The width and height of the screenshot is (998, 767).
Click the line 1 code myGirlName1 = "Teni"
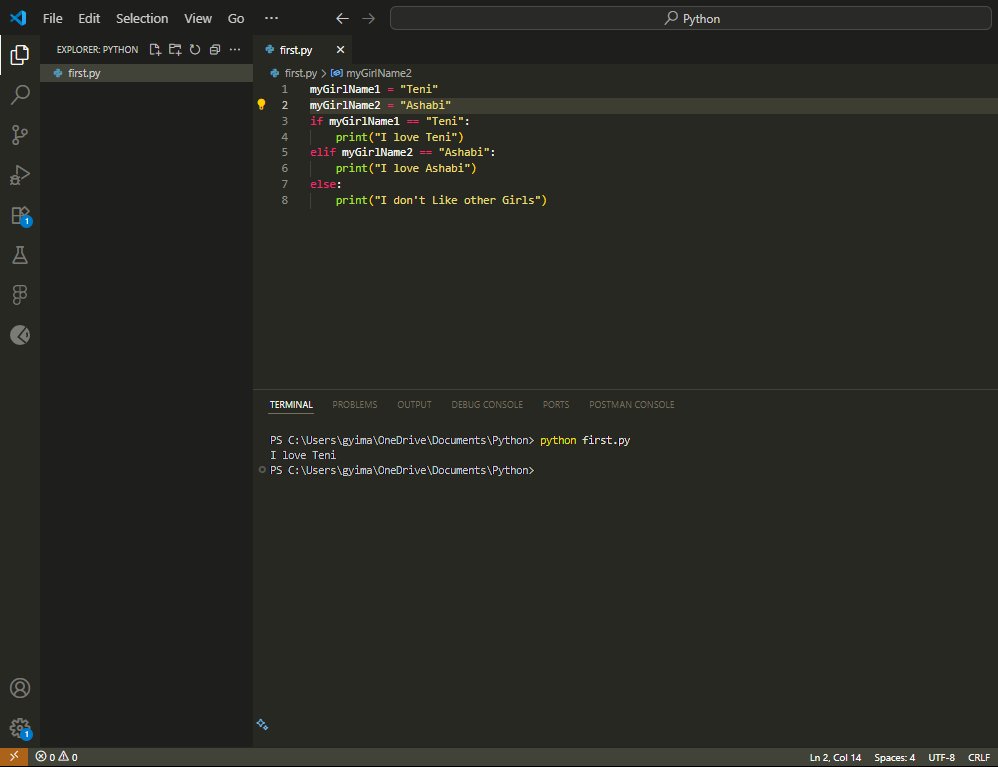[374, 89]
